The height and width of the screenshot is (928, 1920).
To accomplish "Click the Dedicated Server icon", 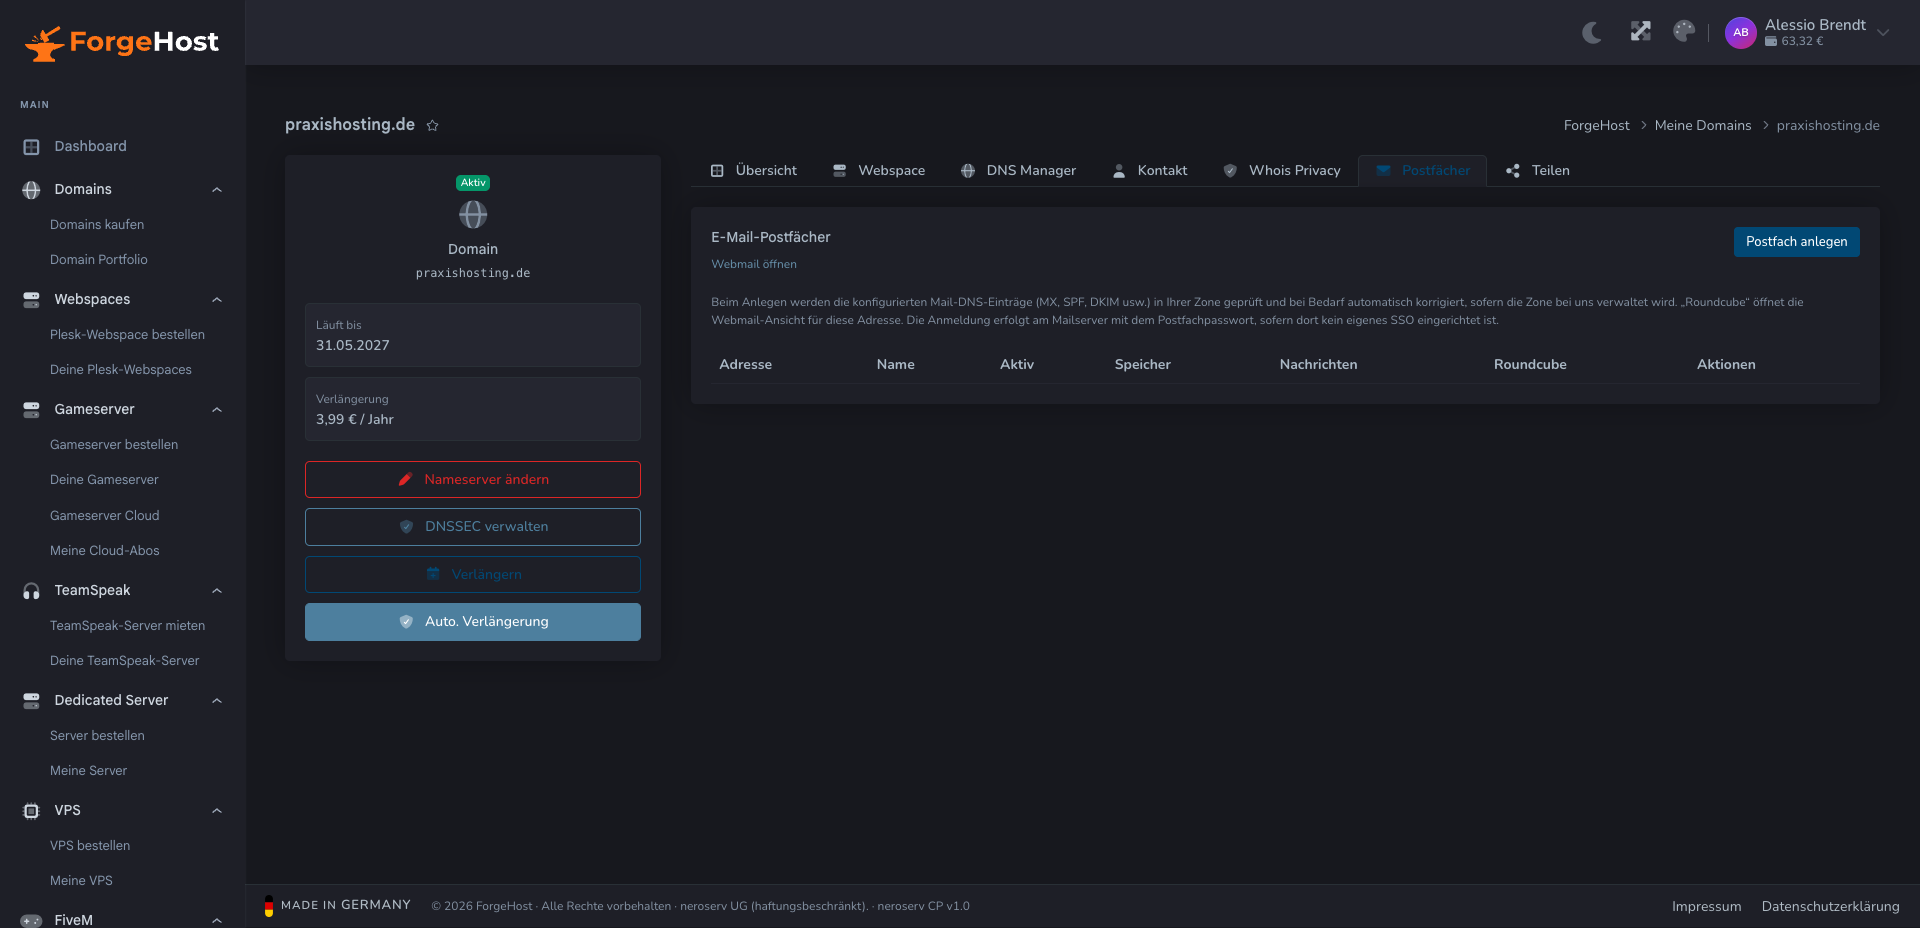I will tap(31, 701).
